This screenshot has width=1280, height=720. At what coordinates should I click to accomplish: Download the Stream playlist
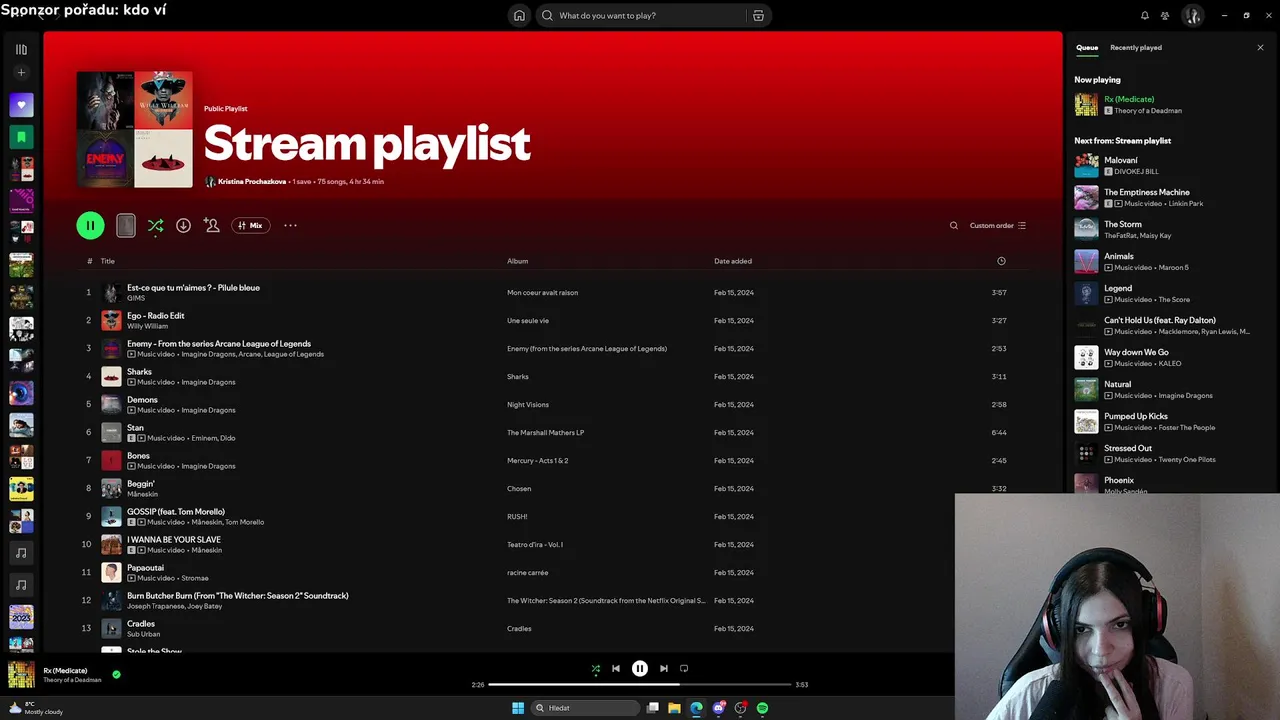183,225
